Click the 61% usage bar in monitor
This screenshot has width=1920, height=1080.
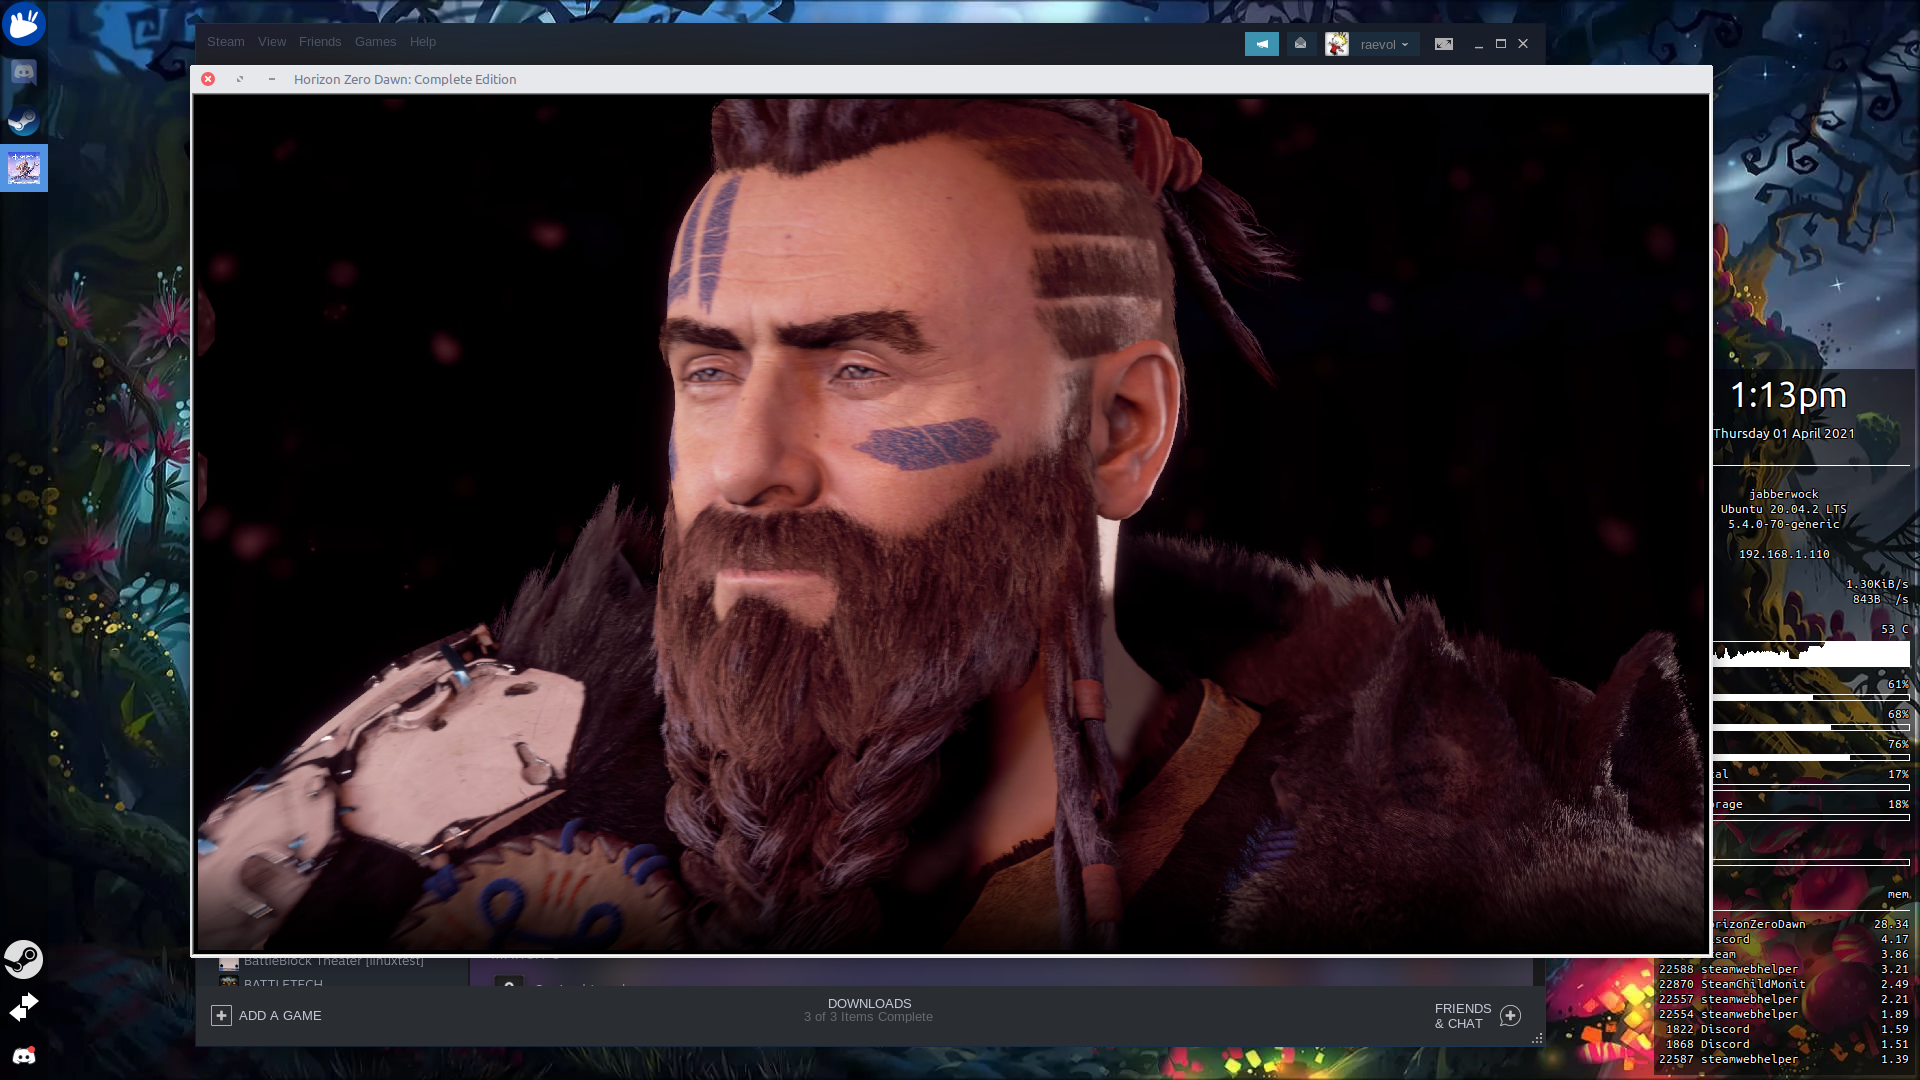pos(1811,697)
